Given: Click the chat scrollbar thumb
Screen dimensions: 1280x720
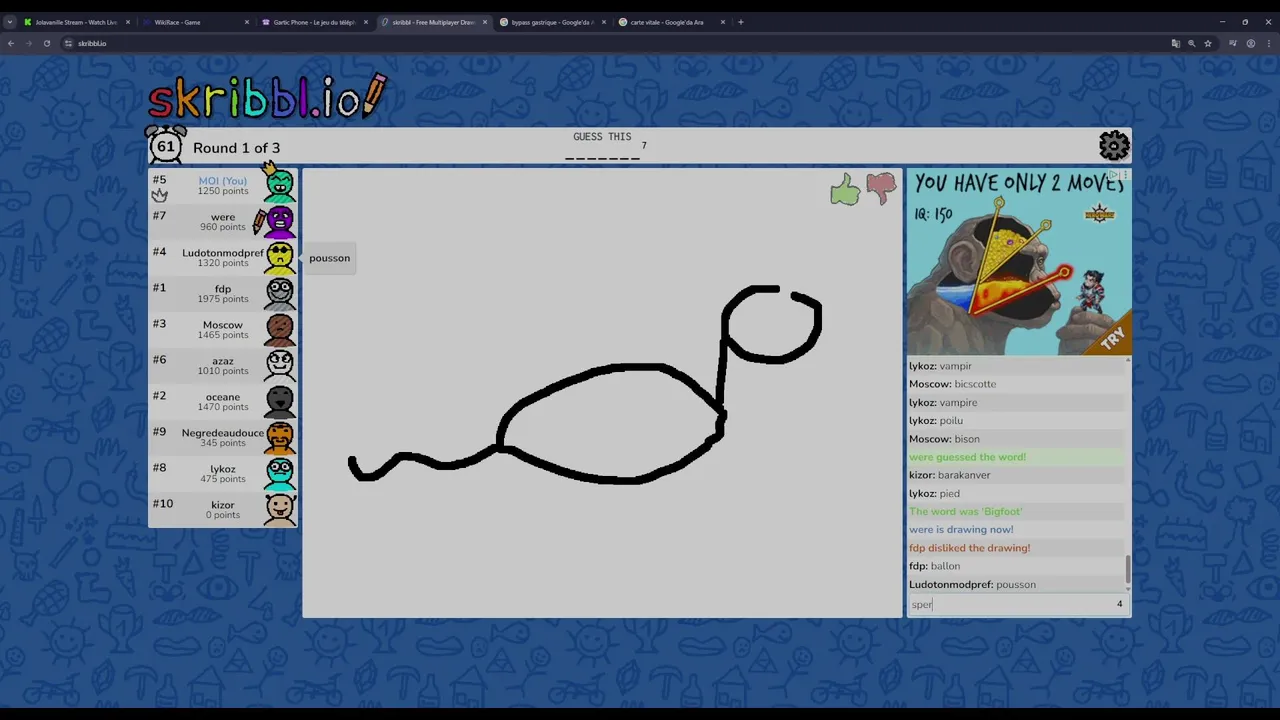Looking at the screenshot, I should pyautogui.click(x=1128, y=569).
